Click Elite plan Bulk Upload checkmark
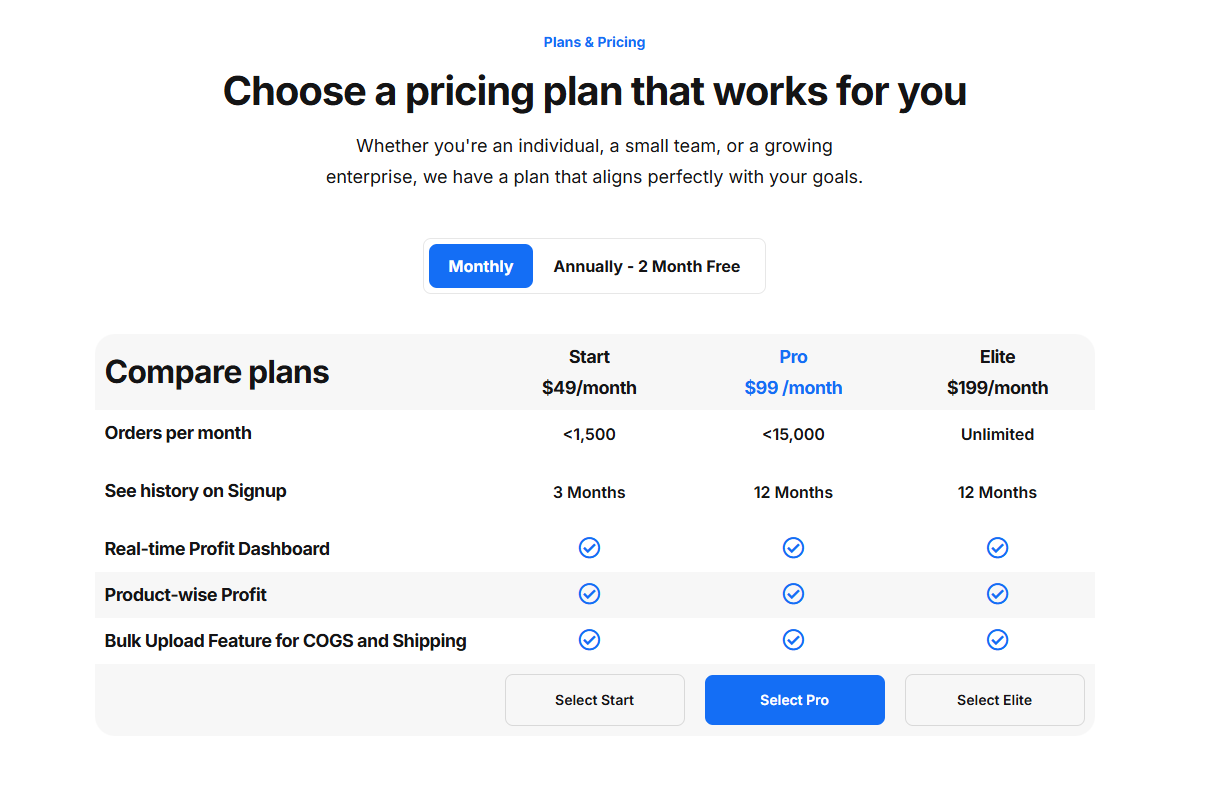Viewport: 1220px width, 801px height. pyautogui.click(x=997, y=640)
